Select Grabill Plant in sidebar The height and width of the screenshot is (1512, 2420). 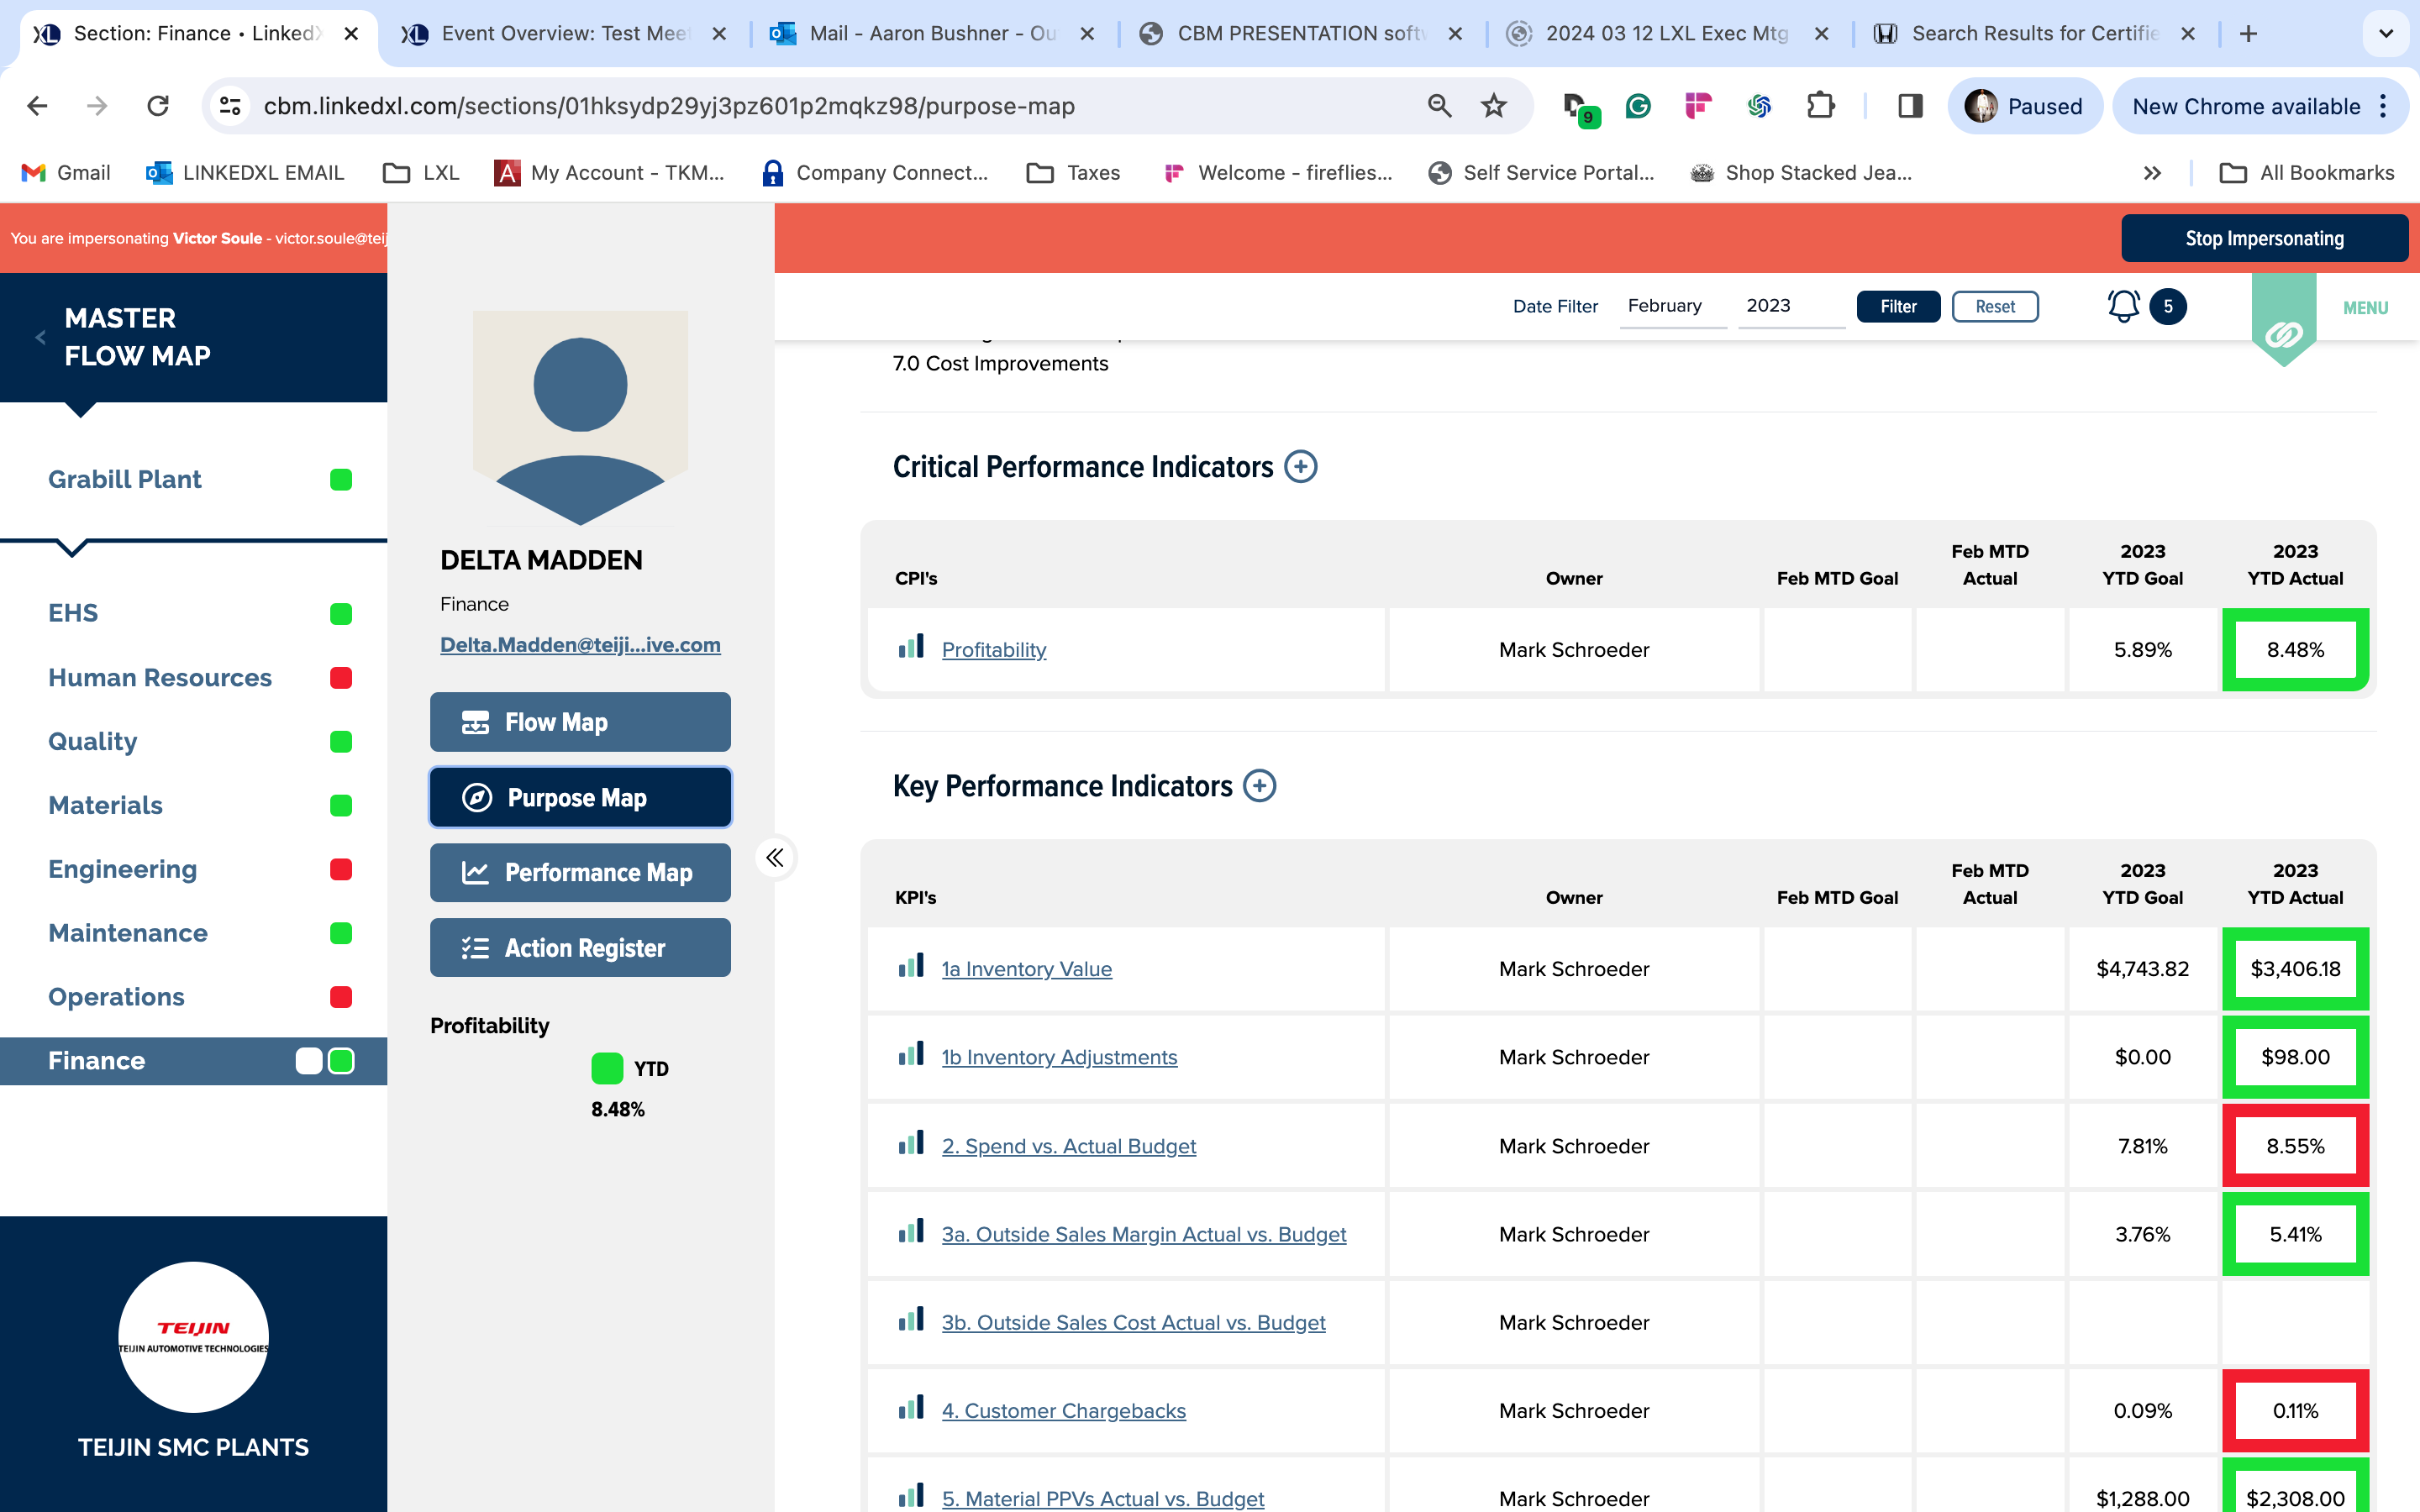(x=125, y=479)
